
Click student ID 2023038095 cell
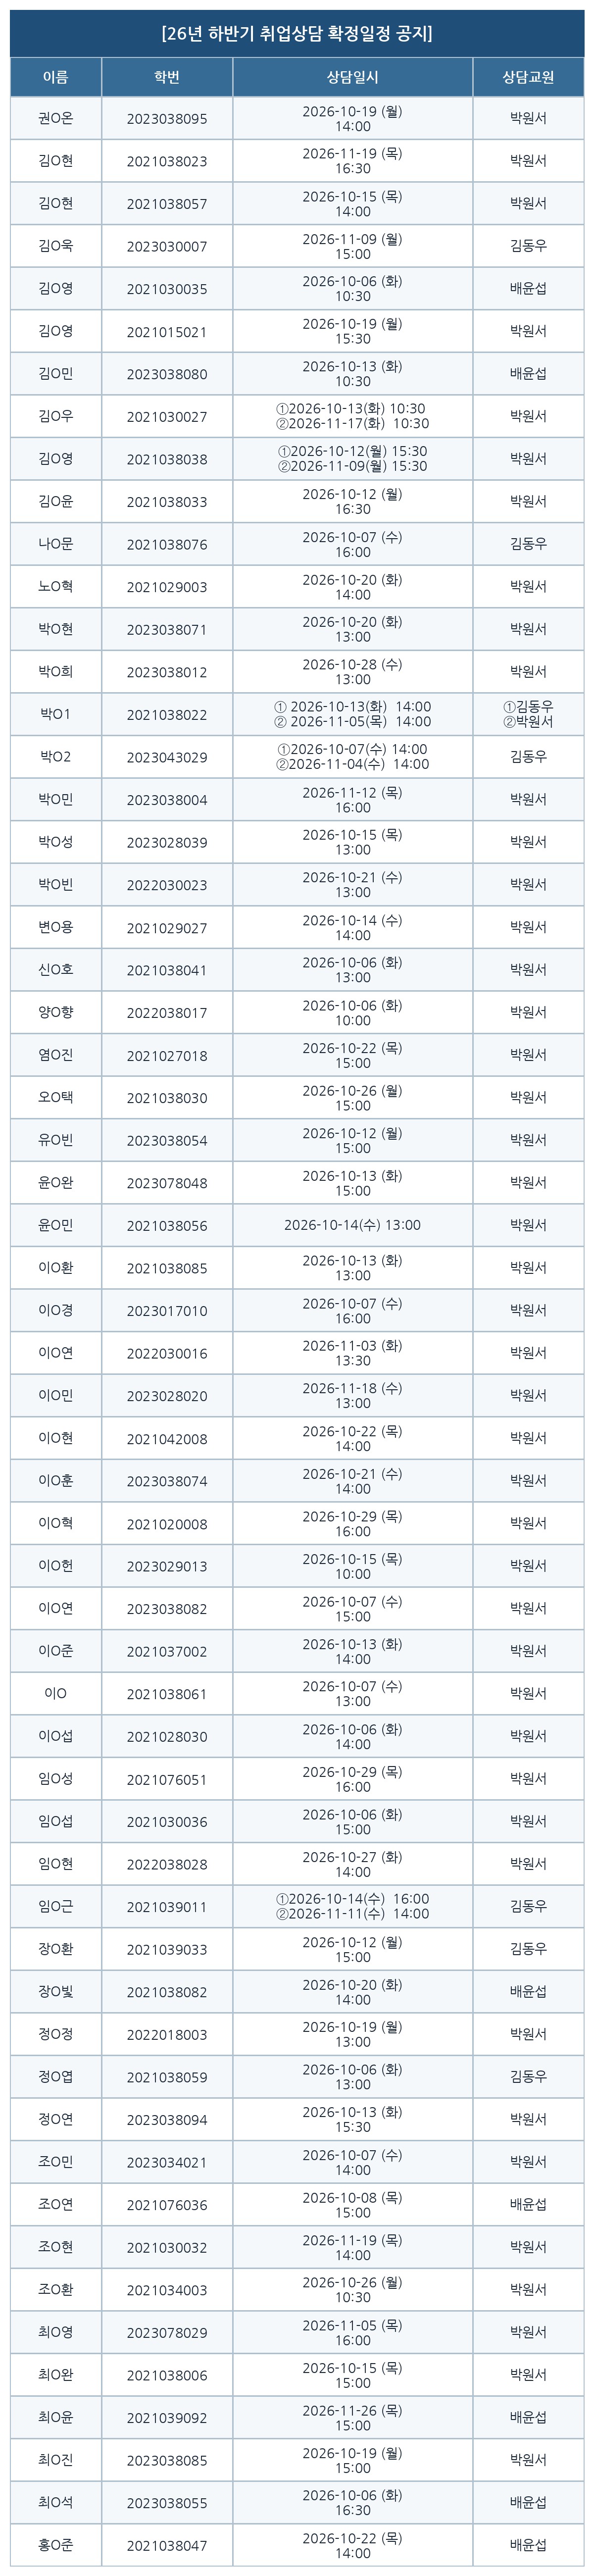click(x=167, y=119)
